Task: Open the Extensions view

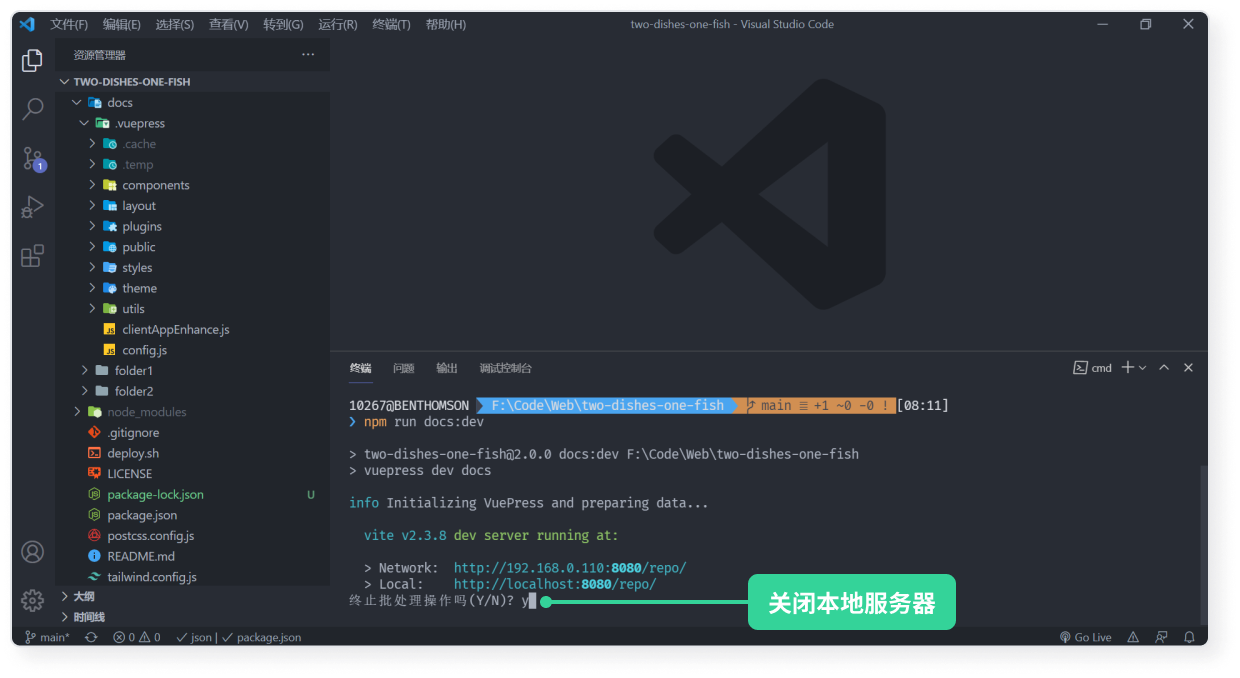Action: (33, 256)
